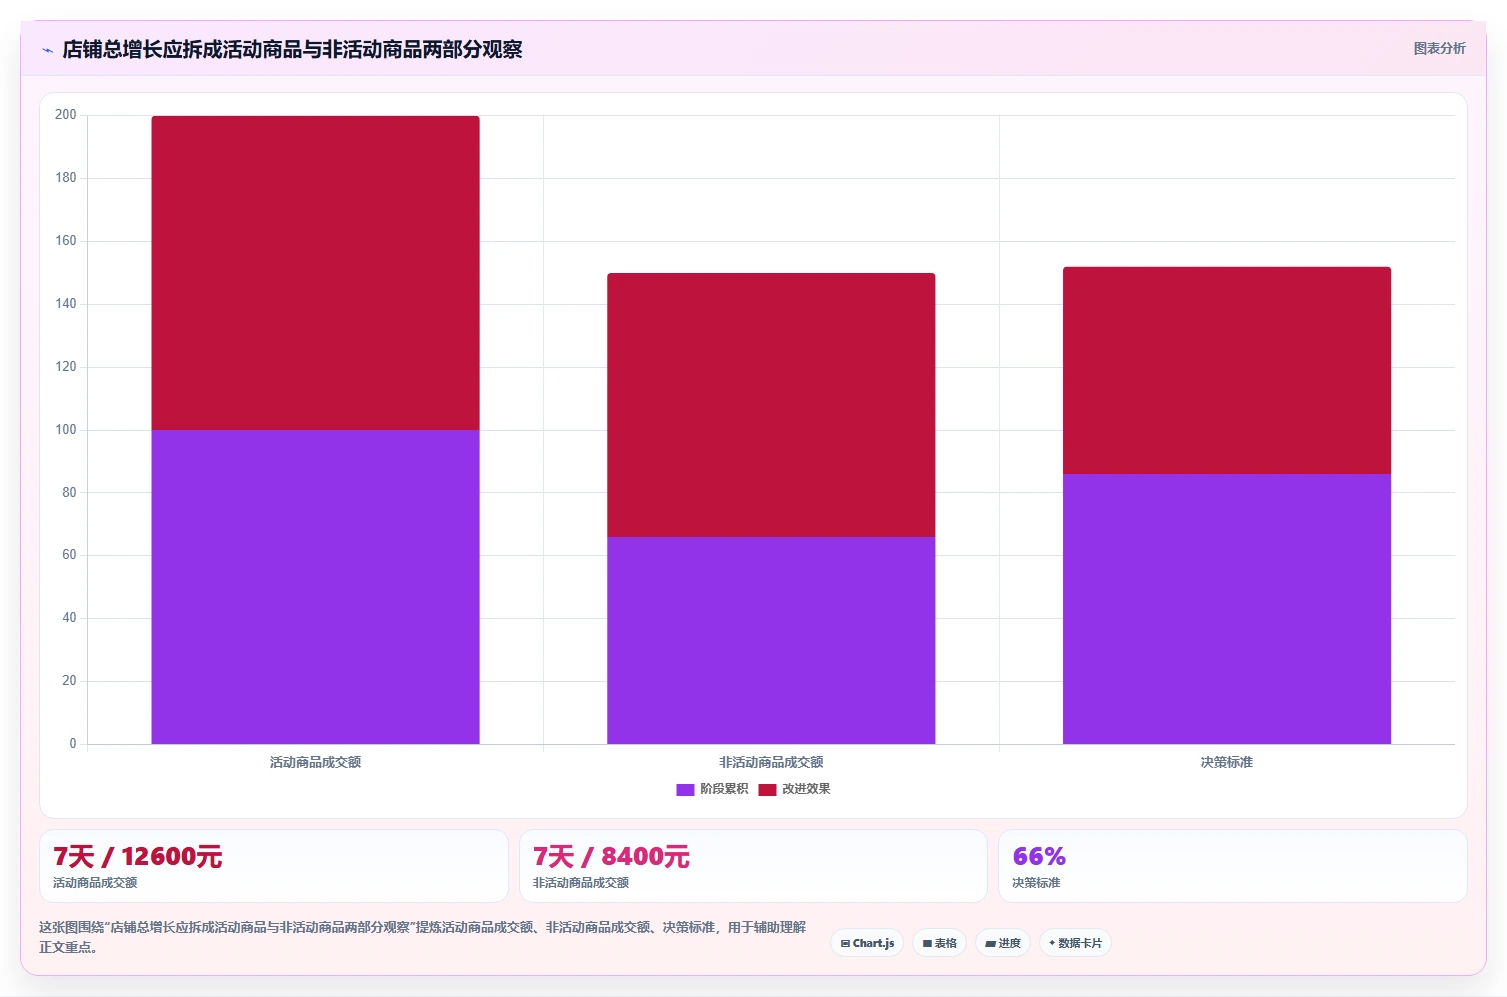Click the 图表分析 label in the header
The image size is (1507, 997).
pyautogui.click(x=1439, y=48)
